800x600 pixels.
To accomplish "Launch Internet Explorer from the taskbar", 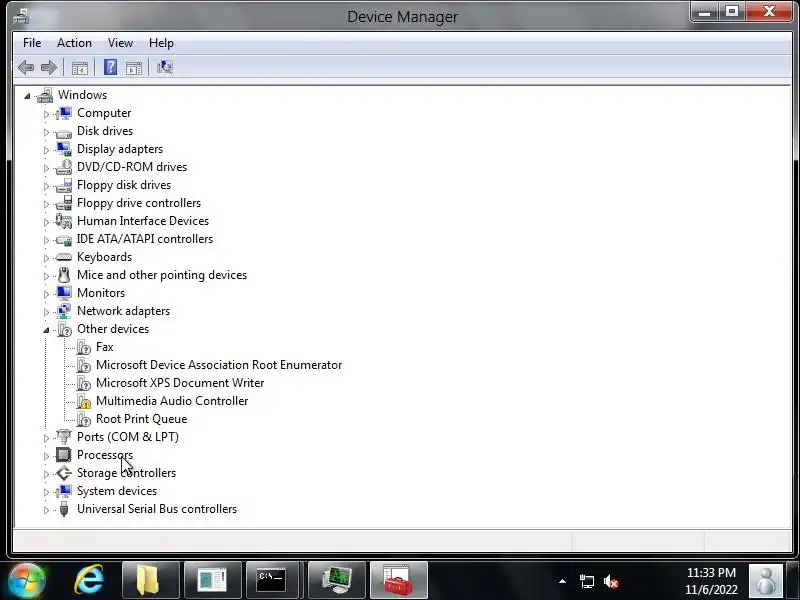I will click(89, 581).
